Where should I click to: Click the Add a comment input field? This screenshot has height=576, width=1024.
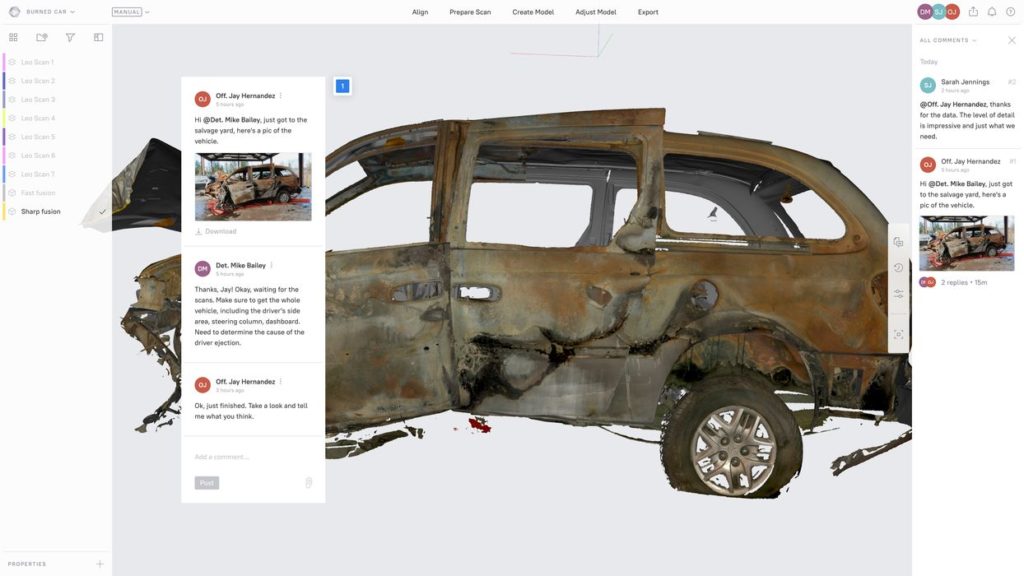250,457
